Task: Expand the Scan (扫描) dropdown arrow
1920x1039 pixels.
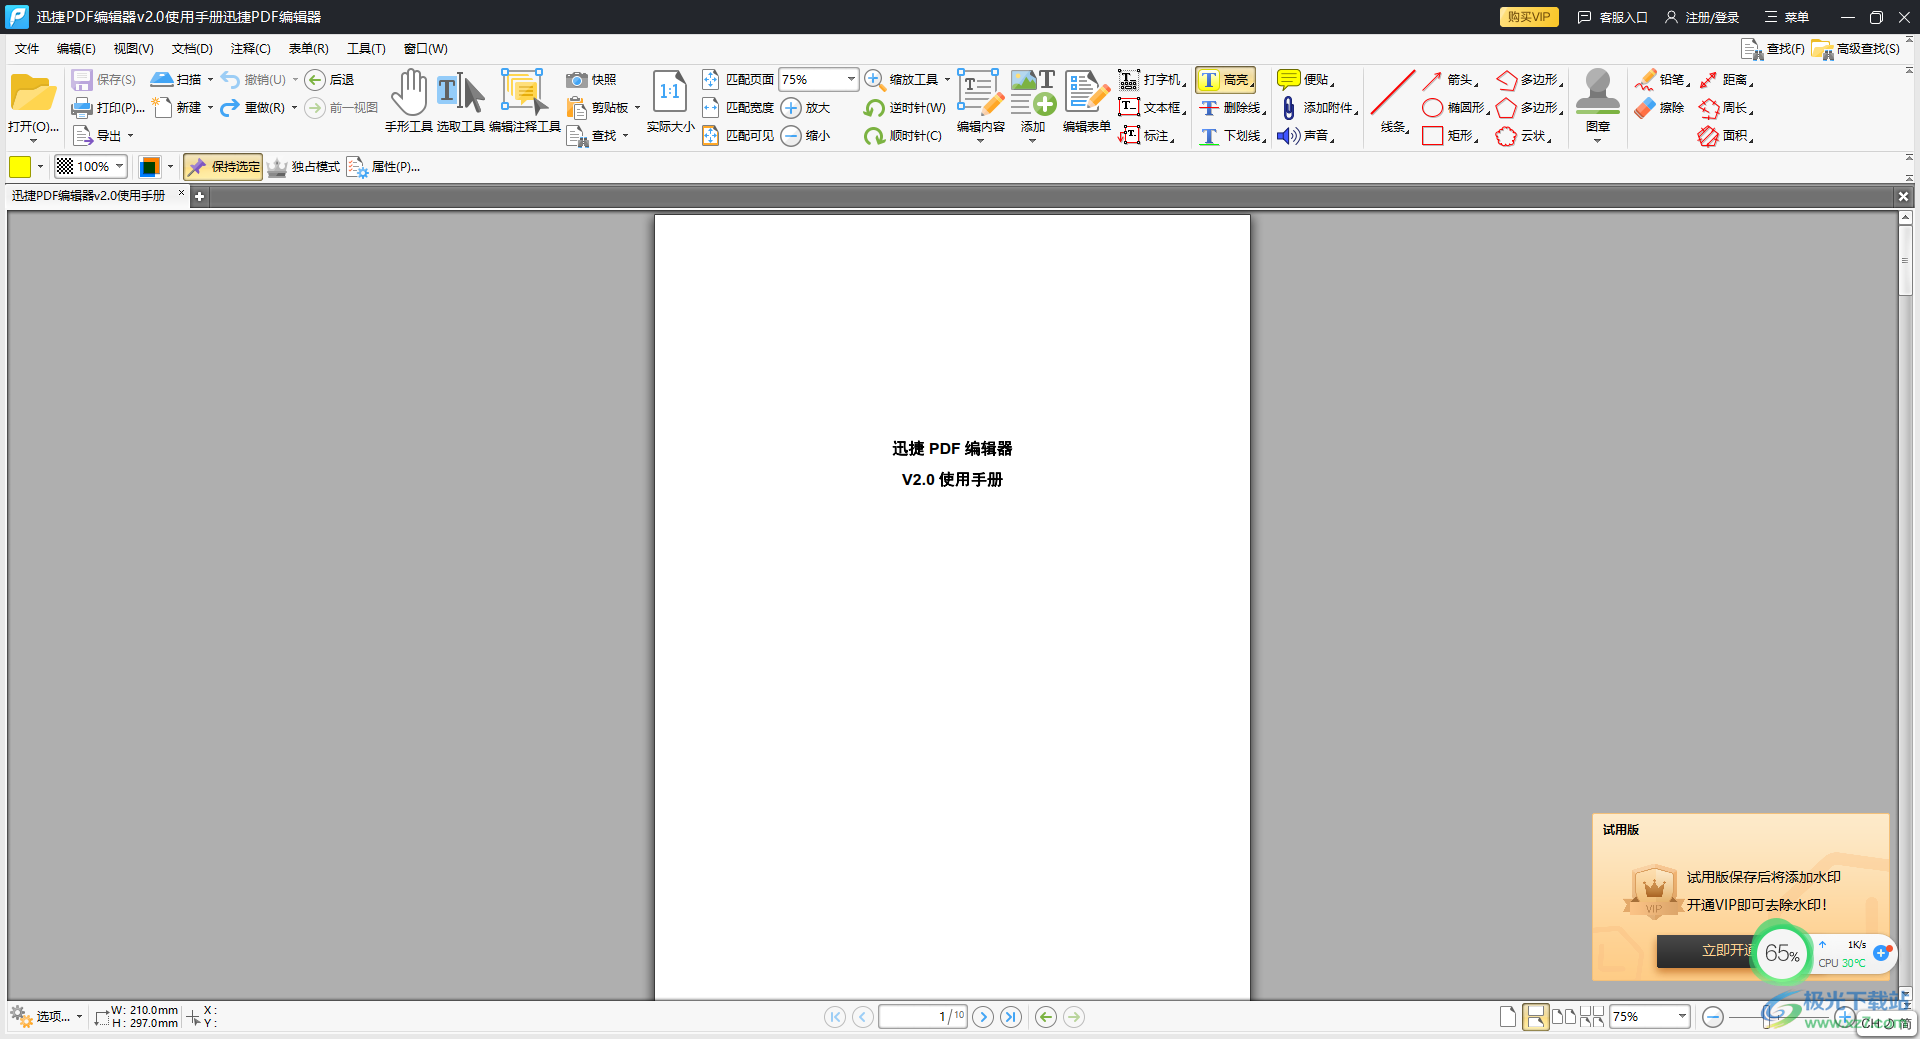Action: point(210,80)
